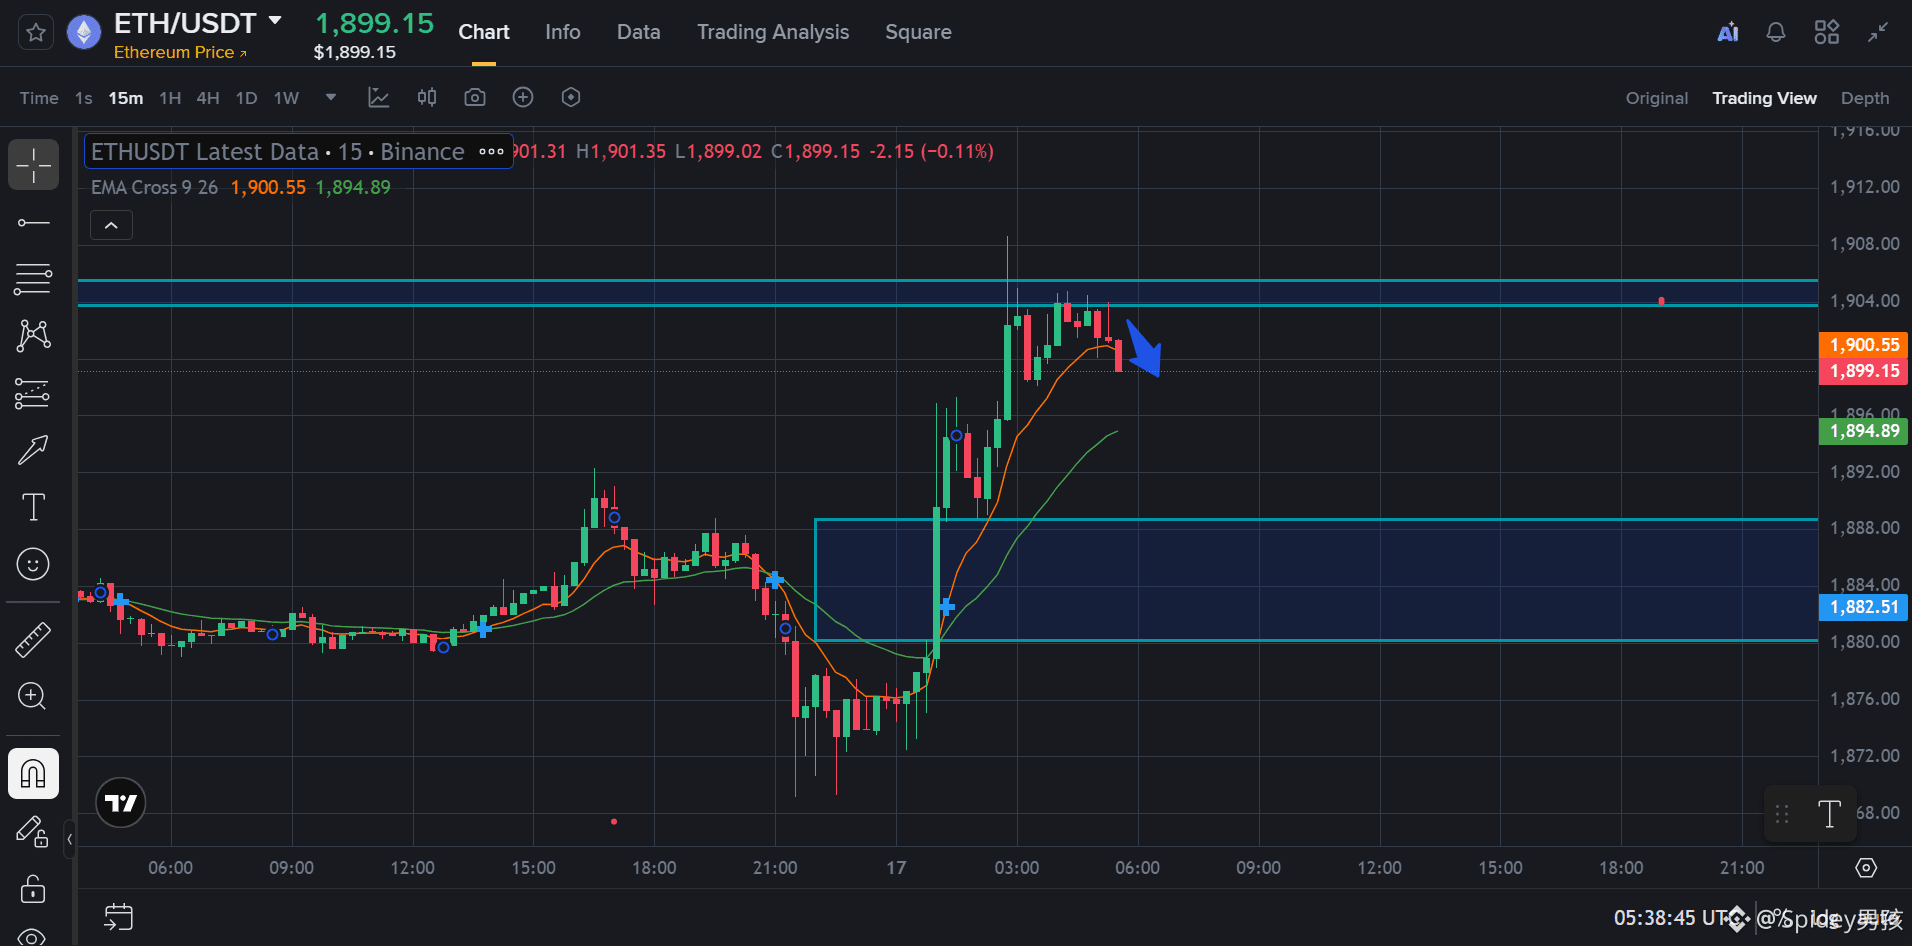
Task: Open the ETH/USDT pair selector dropdown
Action: (275, 21)
